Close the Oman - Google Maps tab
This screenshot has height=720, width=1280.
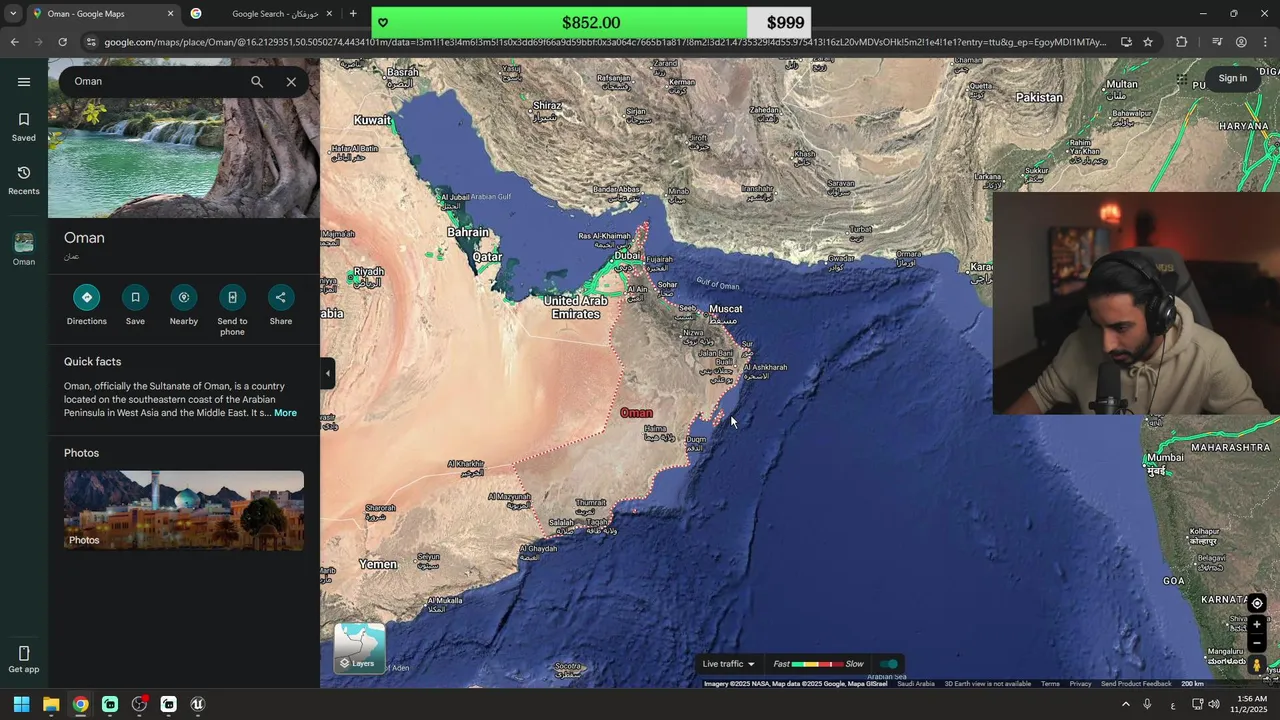tap(170, 14)
